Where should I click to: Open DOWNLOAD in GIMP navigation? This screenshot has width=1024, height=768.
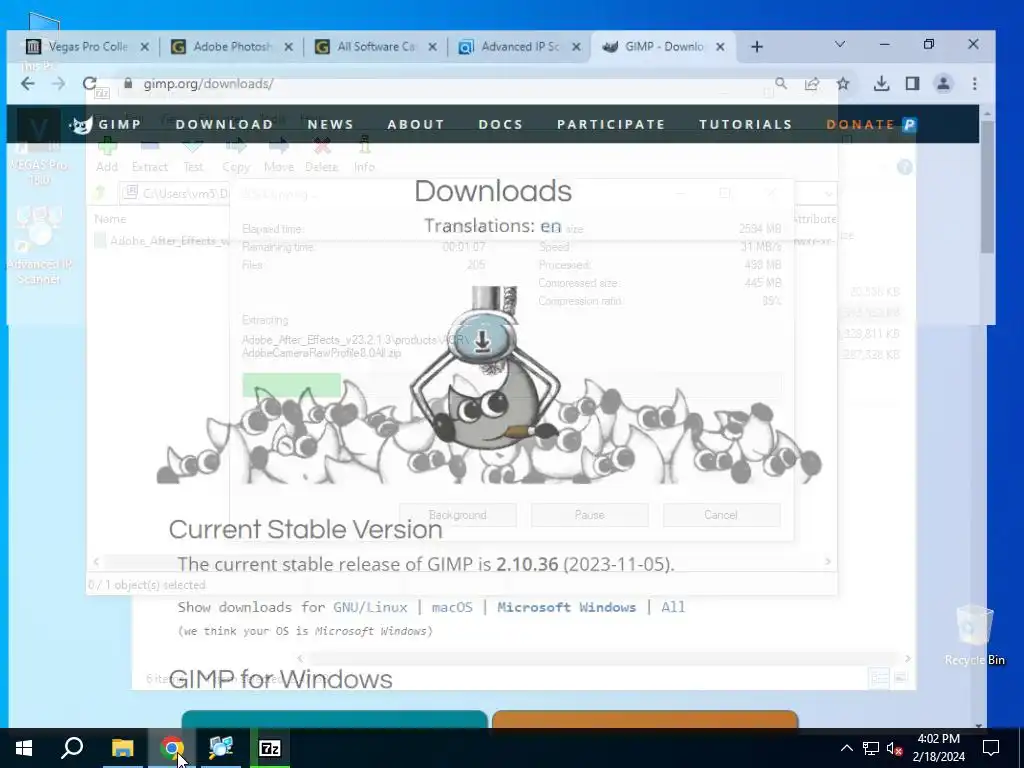pyautogui.click(x=225, y=124)
